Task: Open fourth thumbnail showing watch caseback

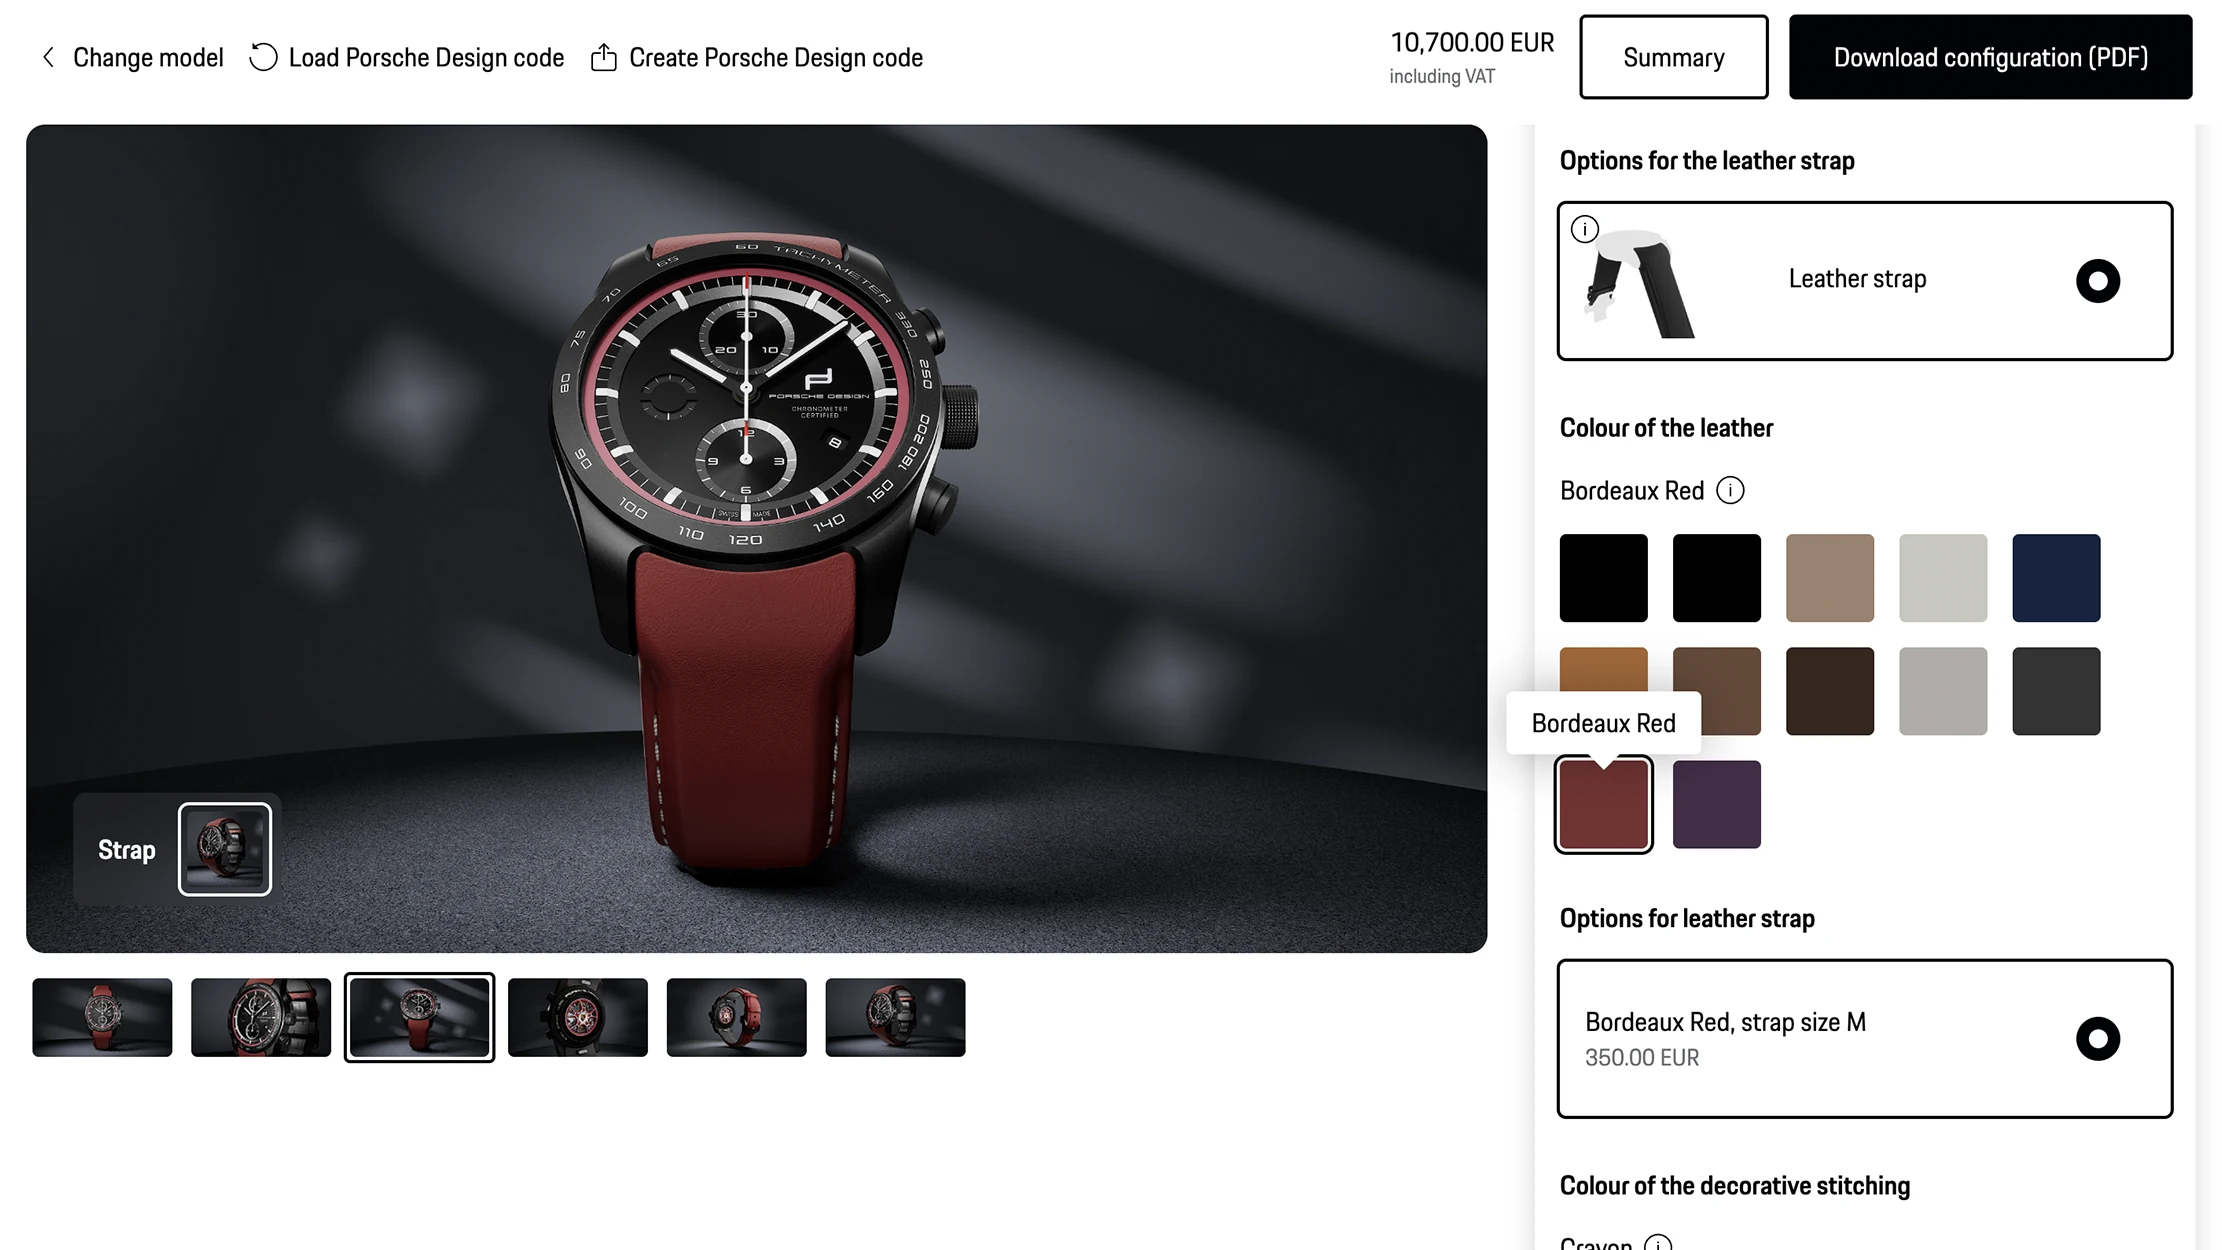Action: 578,1017
